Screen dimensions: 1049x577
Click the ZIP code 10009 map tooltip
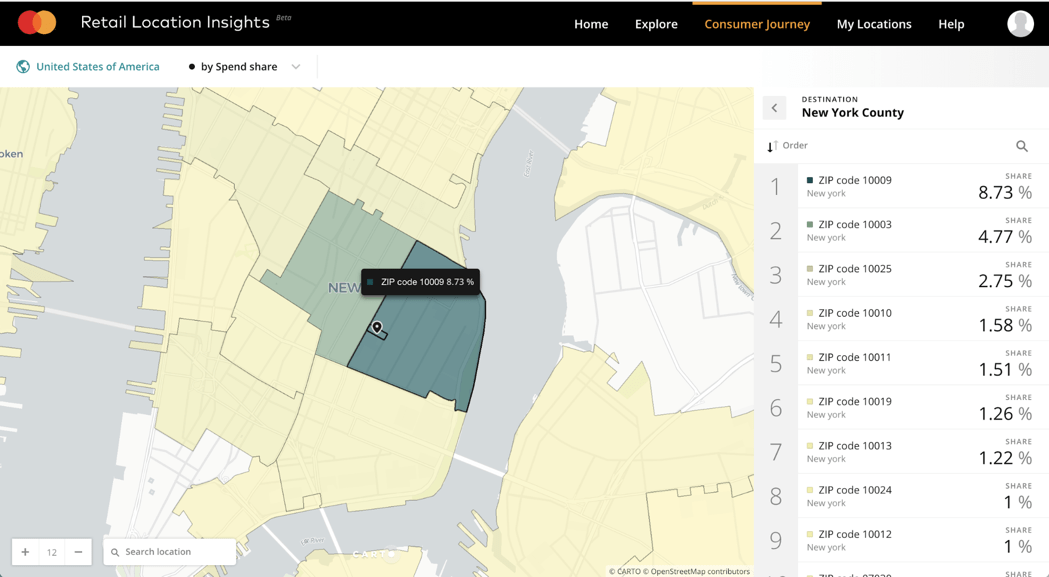tap(420, 282)
